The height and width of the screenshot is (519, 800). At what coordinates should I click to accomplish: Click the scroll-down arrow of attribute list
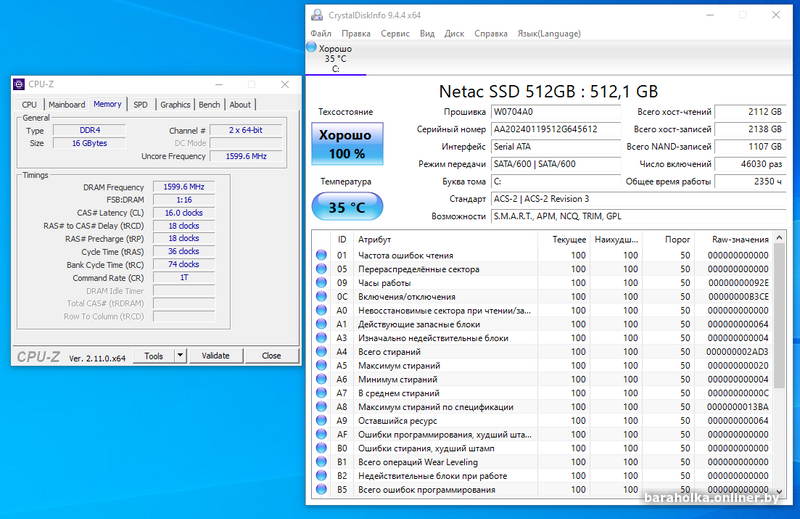click(779, 491)
